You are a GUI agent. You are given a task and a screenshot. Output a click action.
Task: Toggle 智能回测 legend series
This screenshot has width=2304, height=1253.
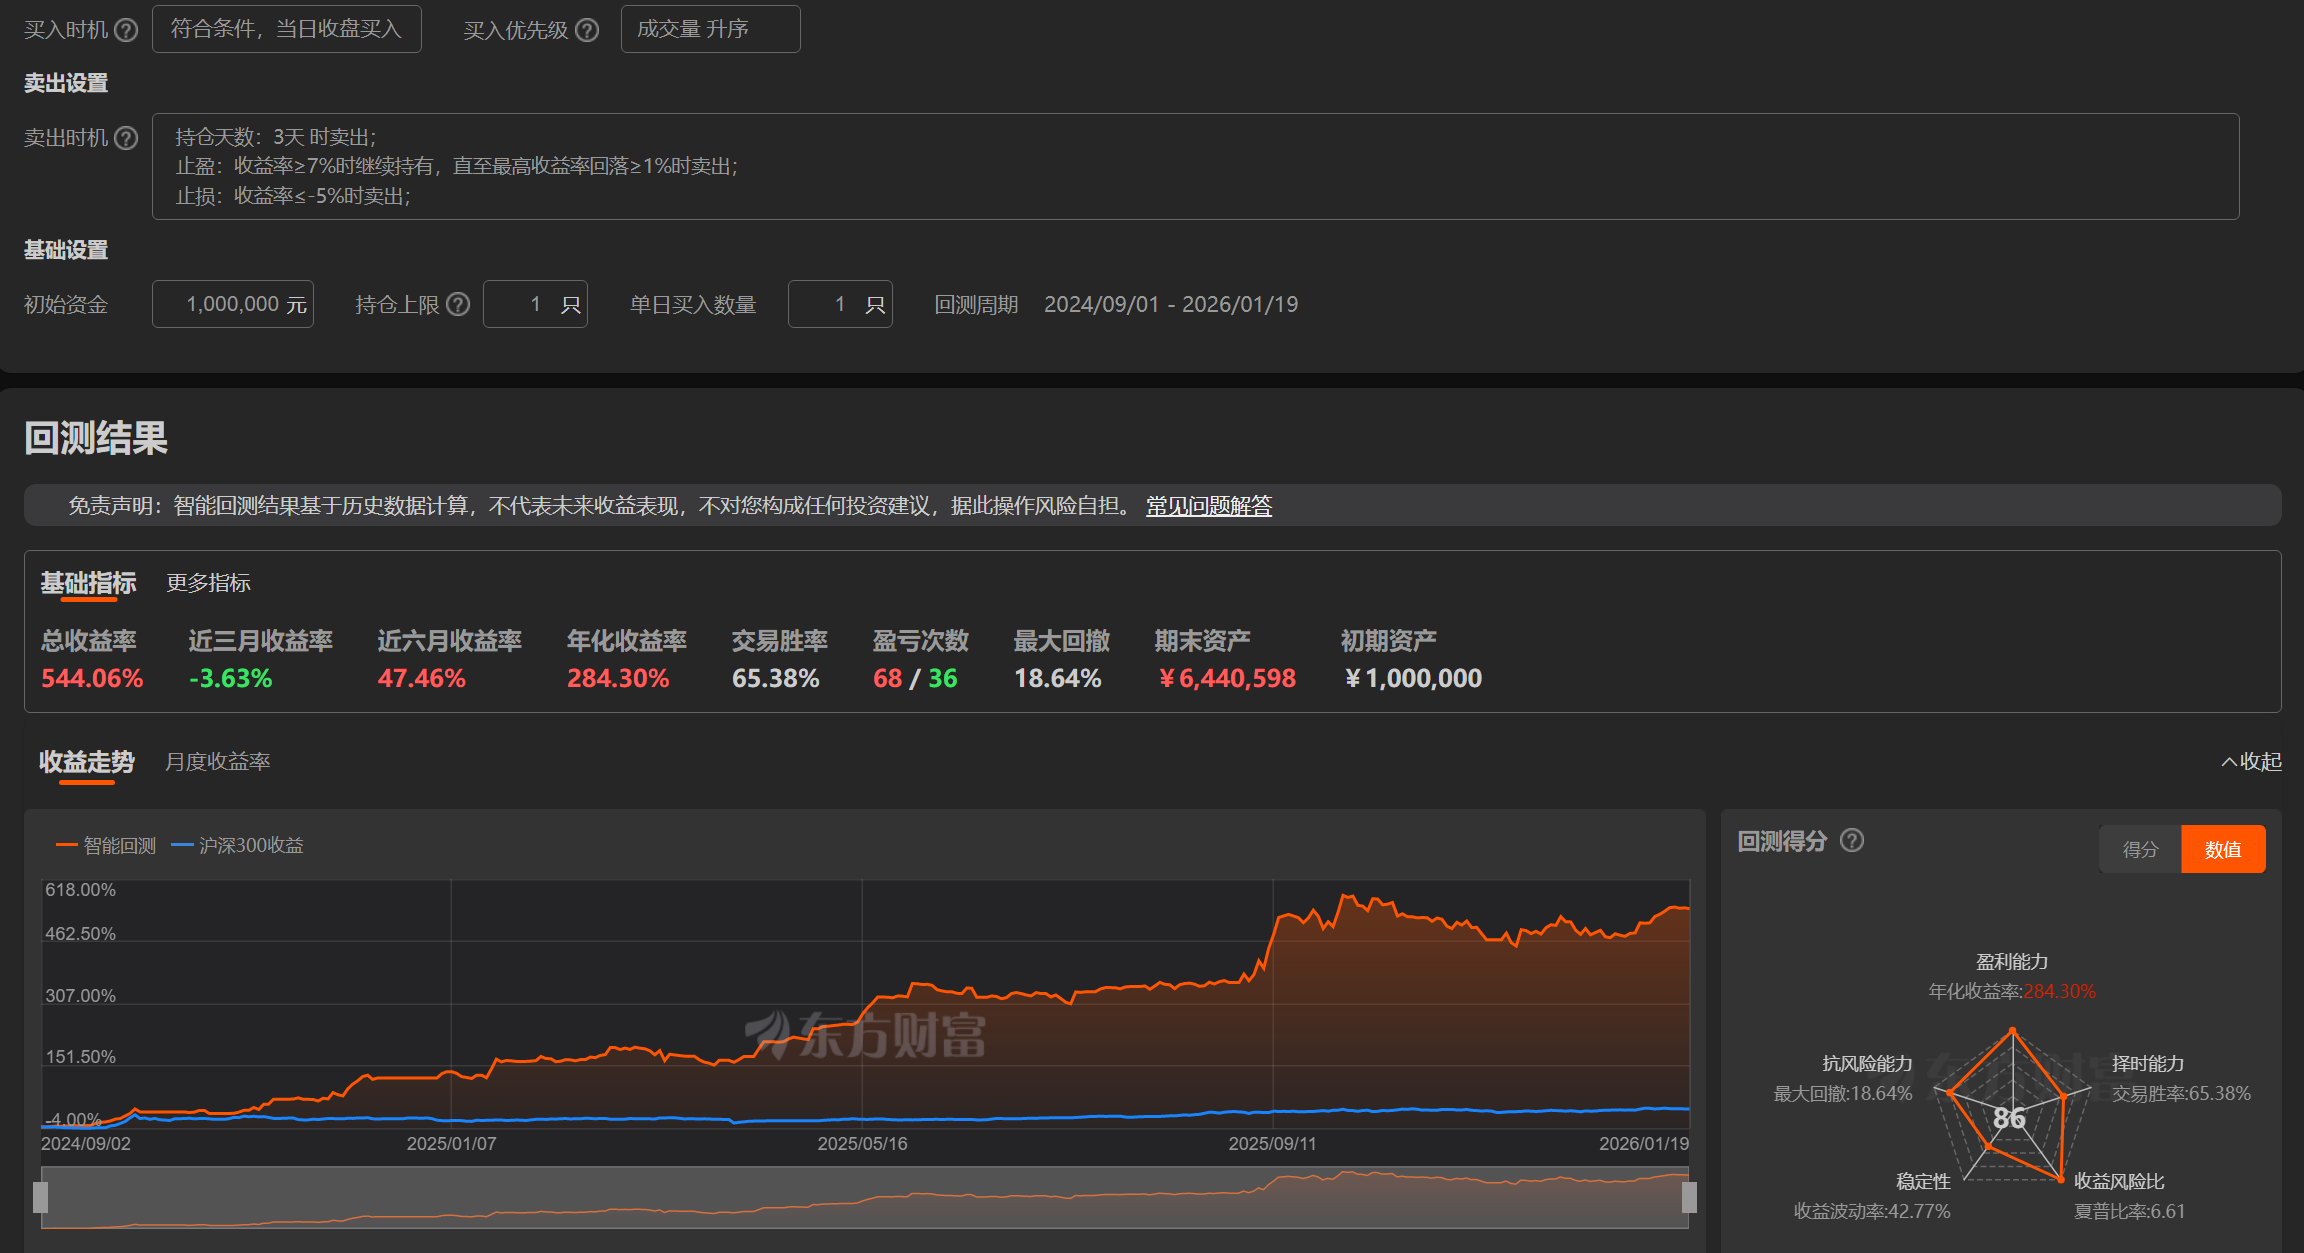(106, 846)
